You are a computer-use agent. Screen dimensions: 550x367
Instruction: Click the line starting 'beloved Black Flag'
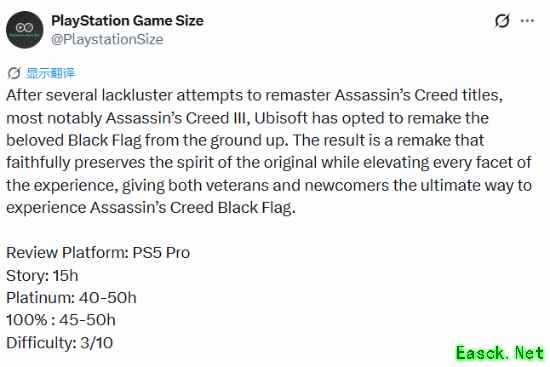tap(245, 141)
